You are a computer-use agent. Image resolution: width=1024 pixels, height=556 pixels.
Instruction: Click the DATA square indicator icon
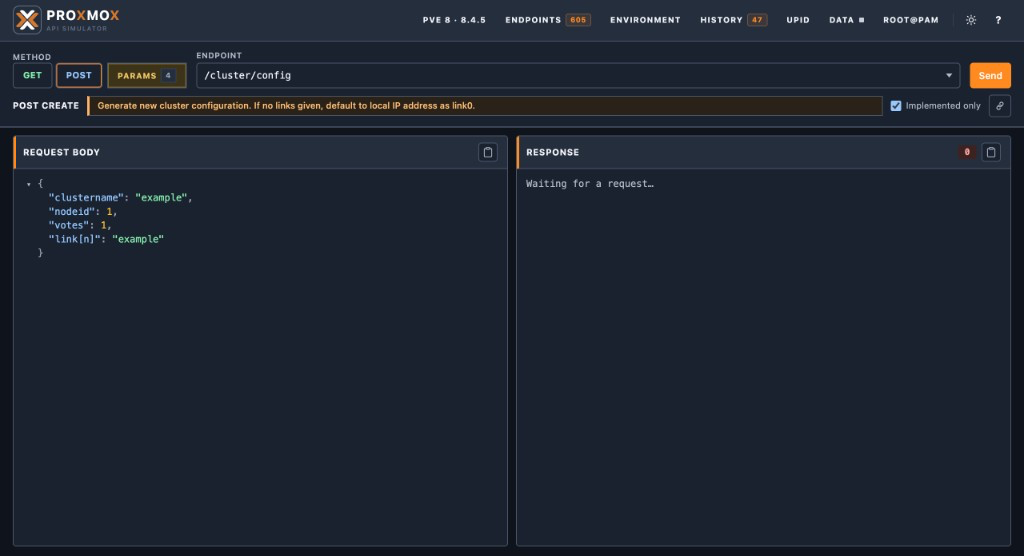861,20
